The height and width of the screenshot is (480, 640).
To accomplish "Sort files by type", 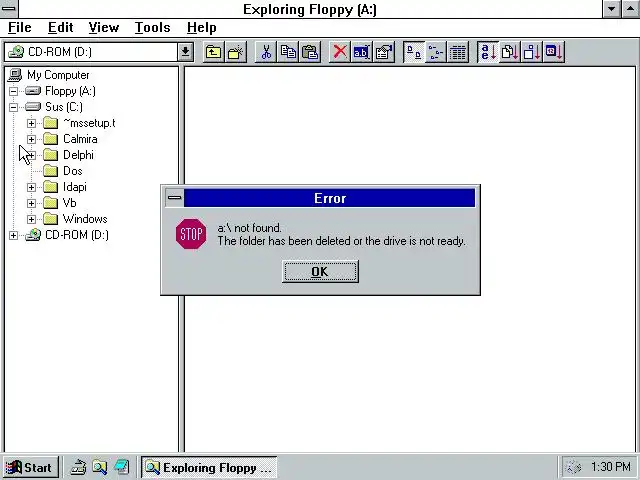I will [510, 52].
